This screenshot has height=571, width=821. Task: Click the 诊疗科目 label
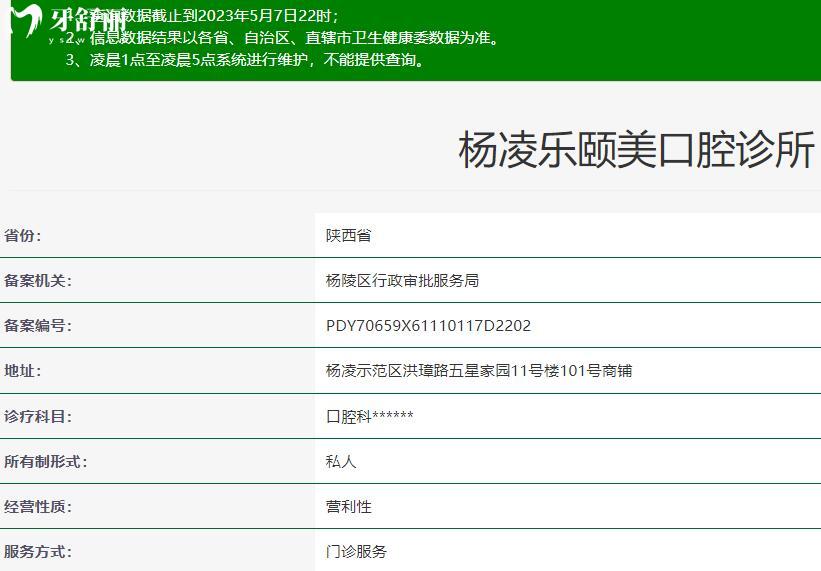click(38, 417)
